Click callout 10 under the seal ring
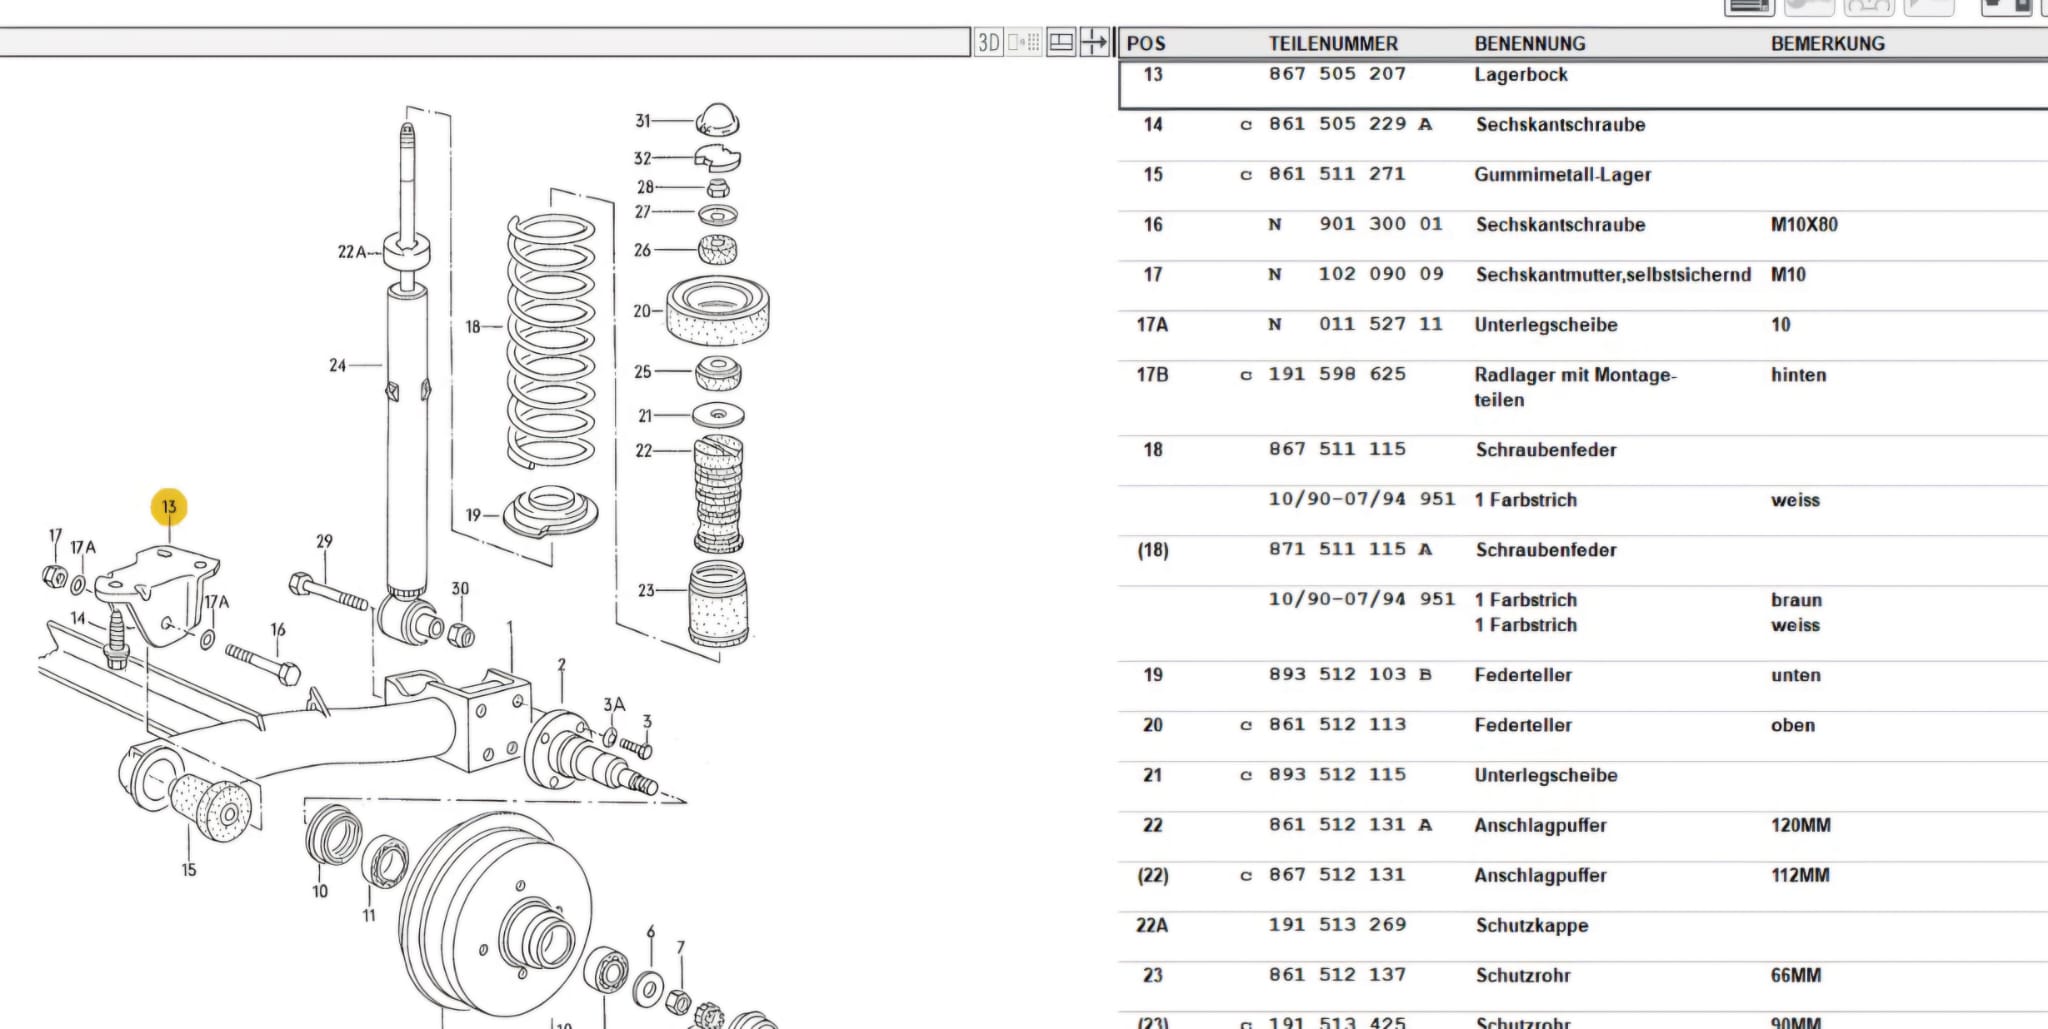Viewport: 2048px width, 1029px height. click(320, 891)
